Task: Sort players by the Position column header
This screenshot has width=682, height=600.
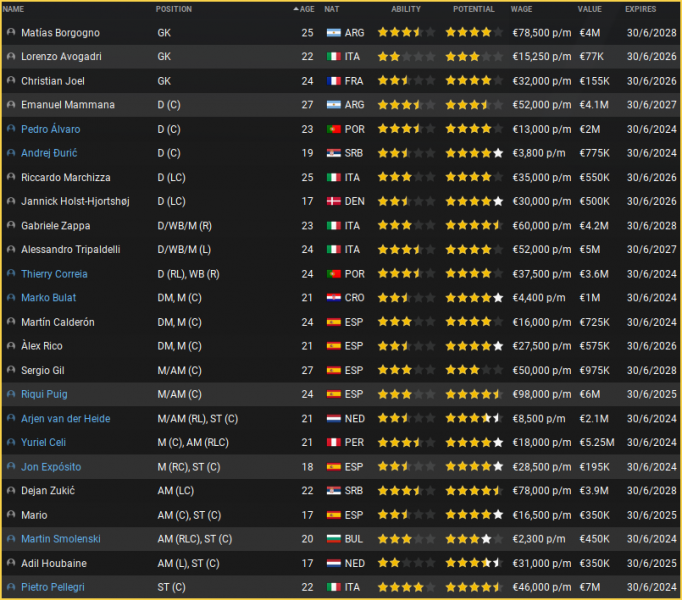Action: point(174,9)
